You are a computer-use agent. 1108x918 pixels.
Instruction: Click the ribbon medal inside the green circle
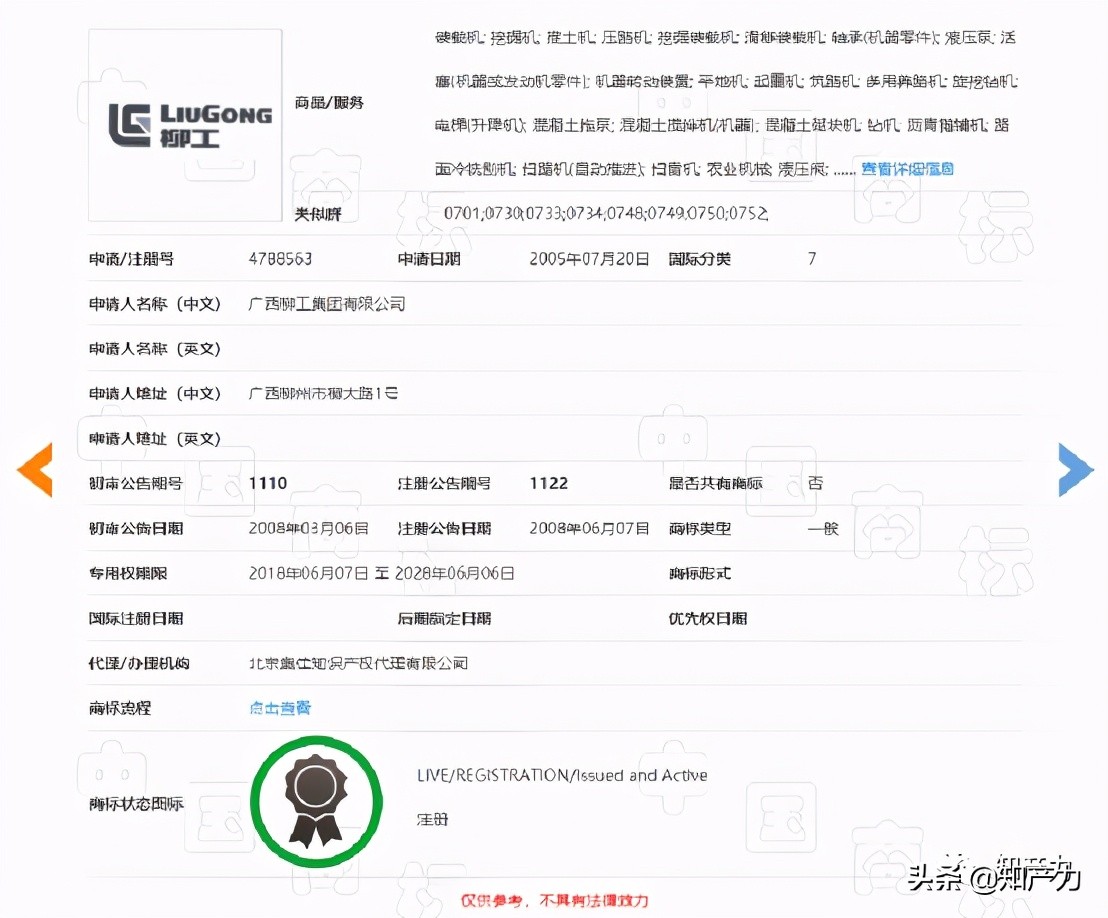point(316,800)
